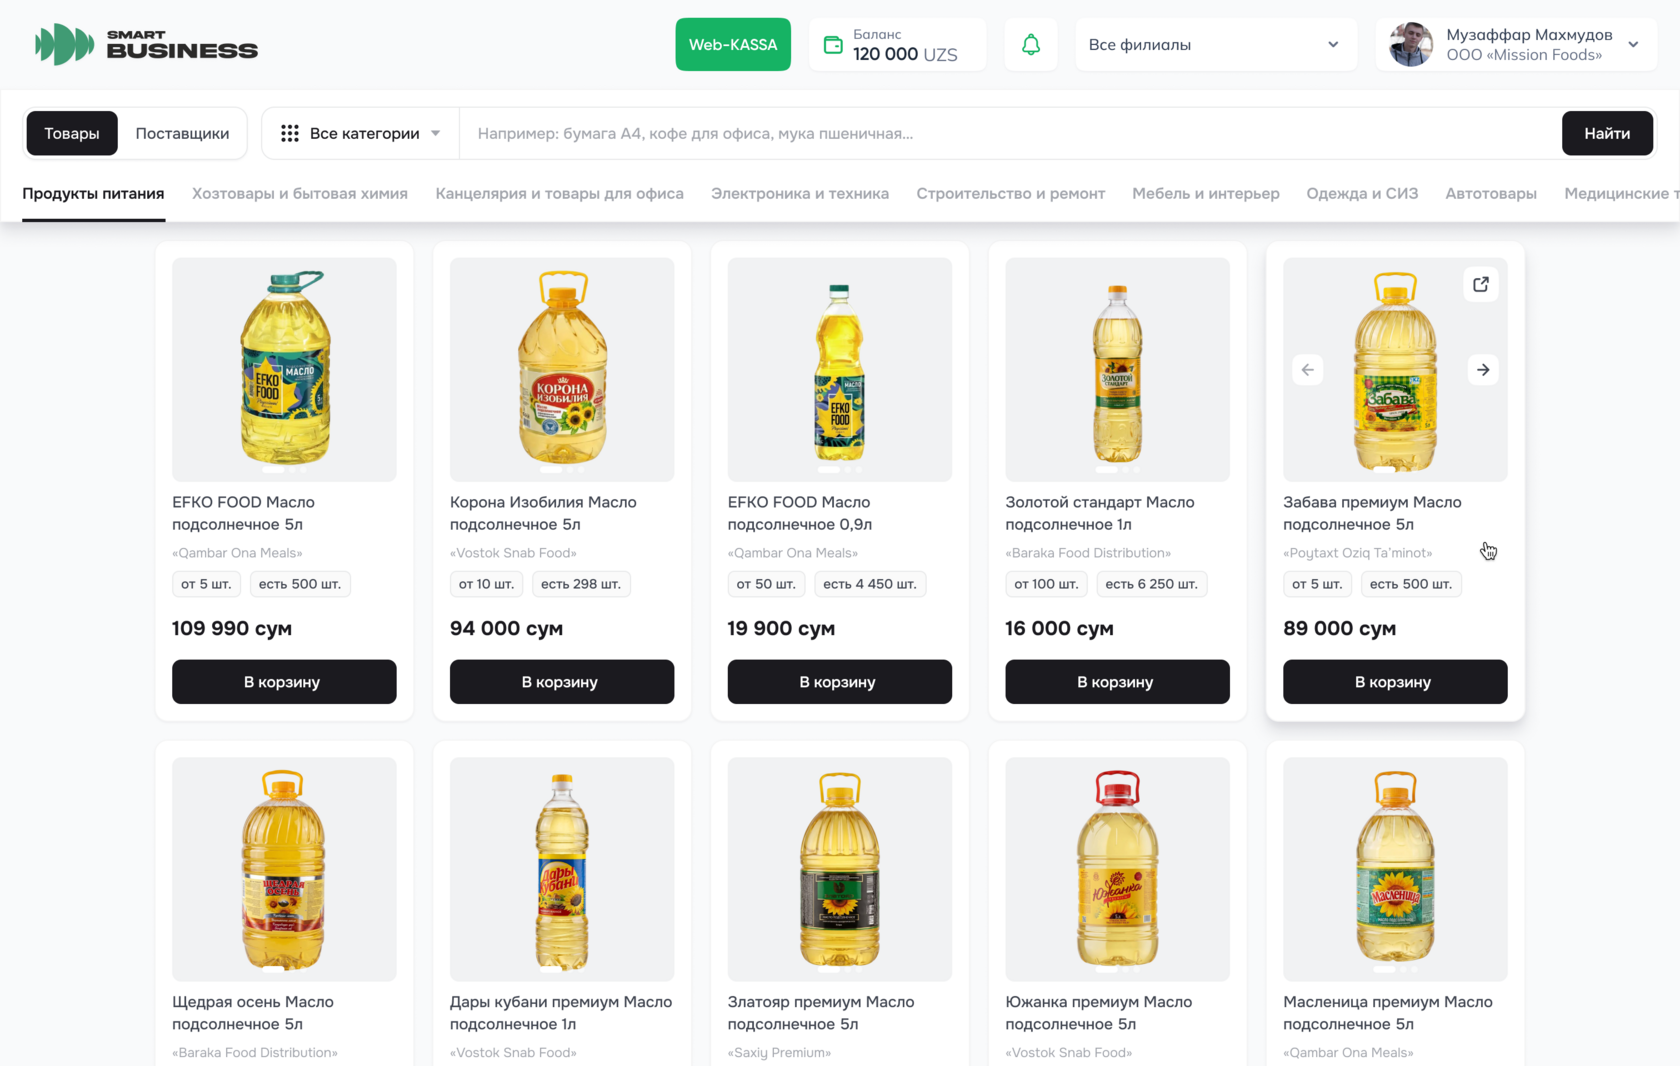The width and height of the screenshot is (1680, 1066).
Task: Open Златояр премиум product image
Action: coord(840,869)
